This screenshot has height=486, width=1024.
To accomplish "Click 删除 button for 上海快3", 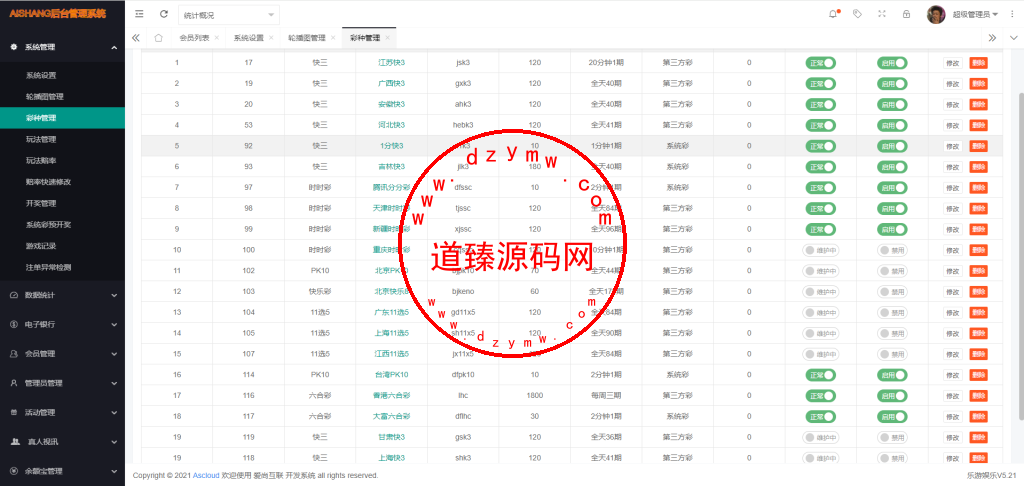I will (x=978, y=458).
